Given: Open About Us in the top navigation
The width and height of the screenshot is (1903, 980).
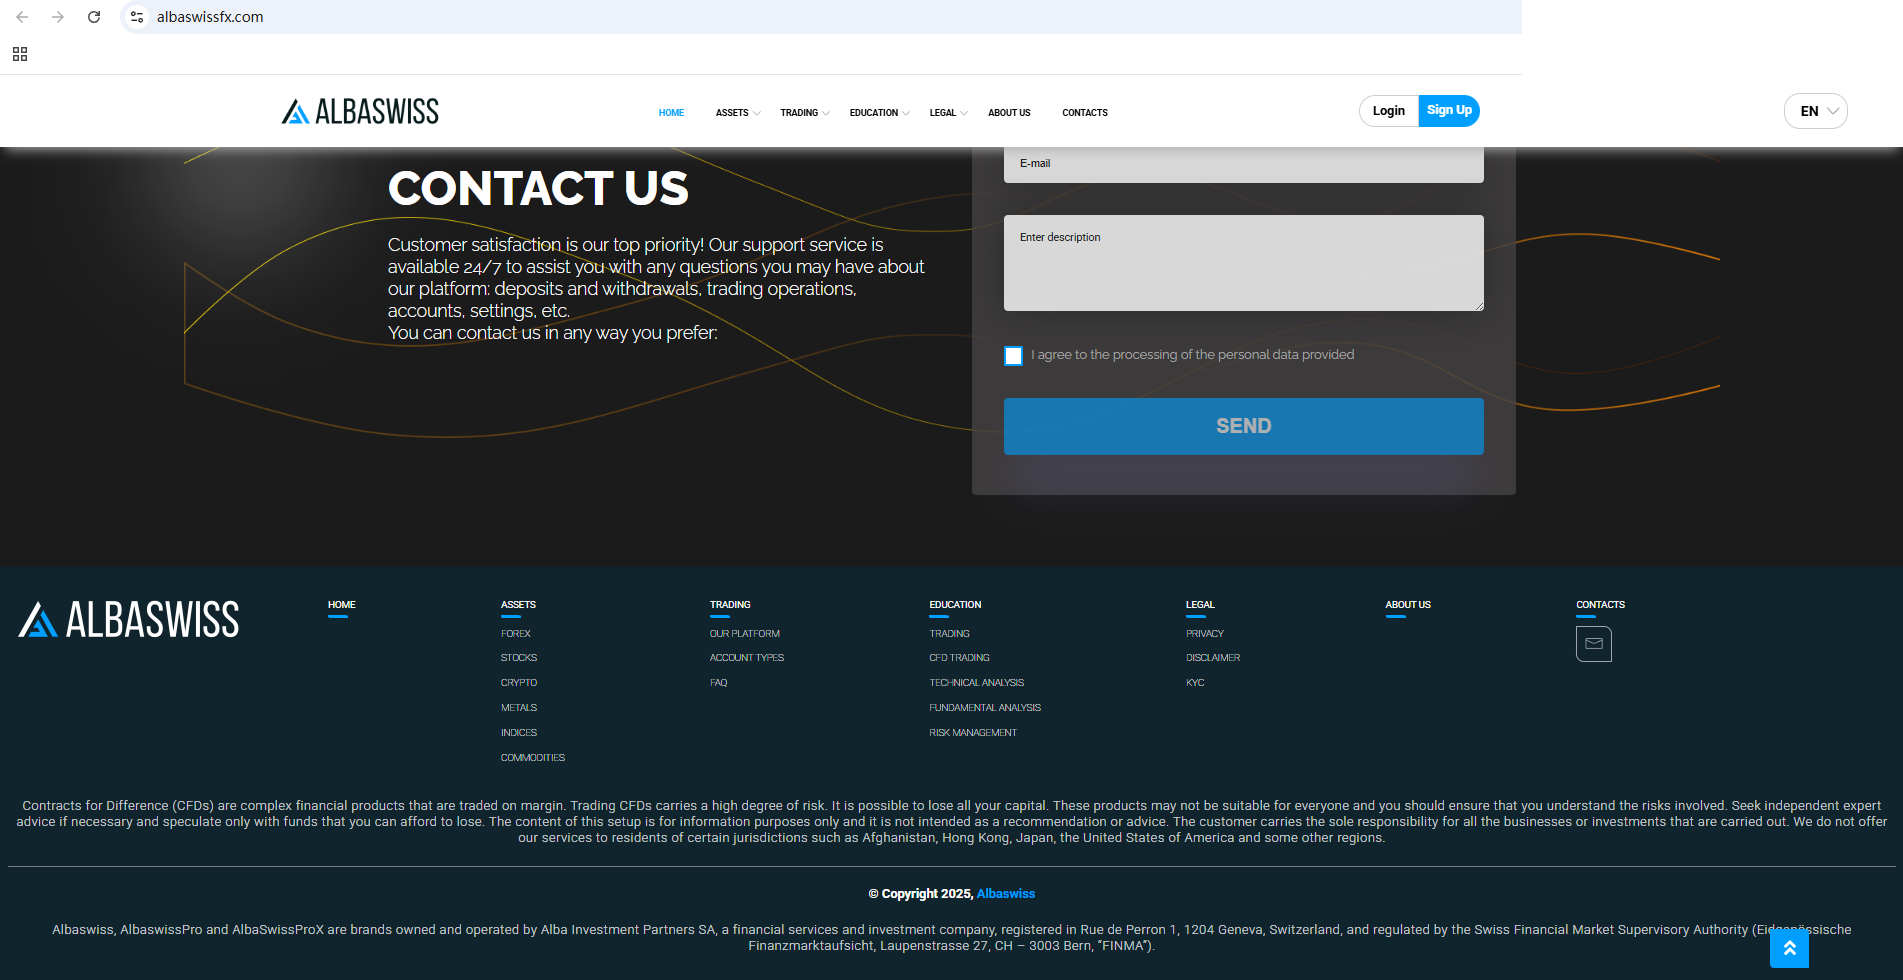Looking at the screenshot, I should click(1009, 113).
